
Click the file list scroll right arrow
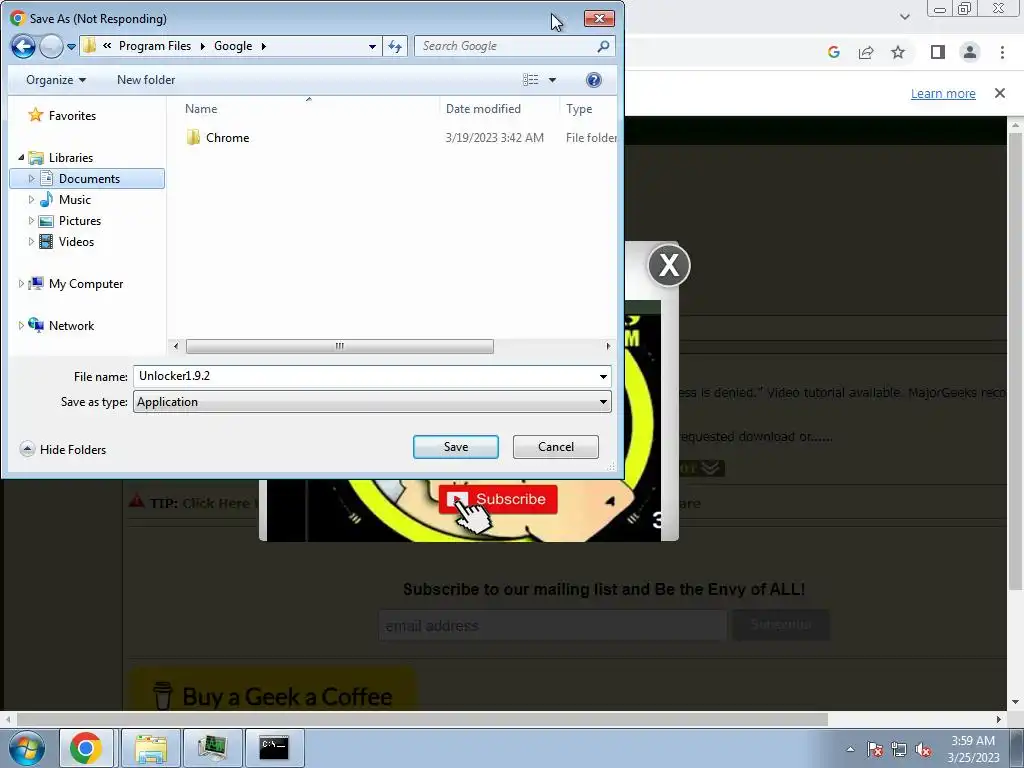608,346
